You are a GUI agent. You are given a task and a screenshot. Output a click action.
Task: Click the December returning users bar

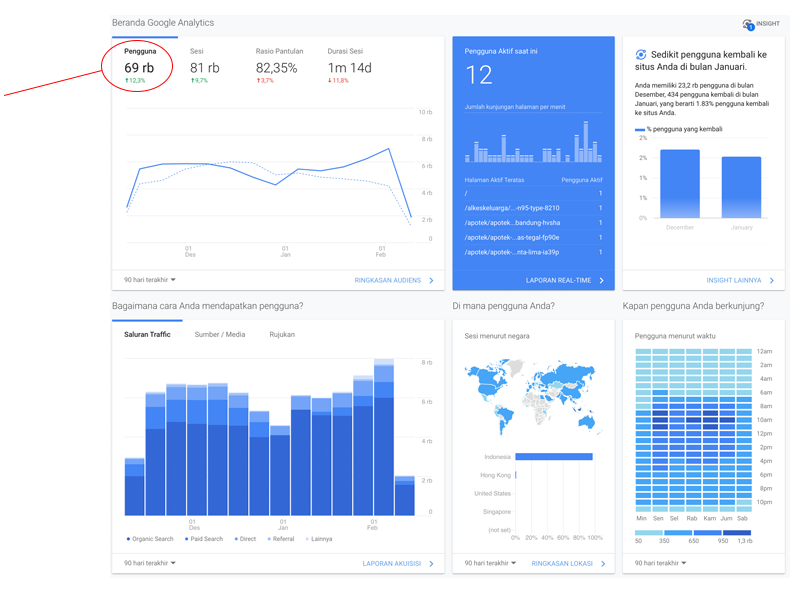680,184
